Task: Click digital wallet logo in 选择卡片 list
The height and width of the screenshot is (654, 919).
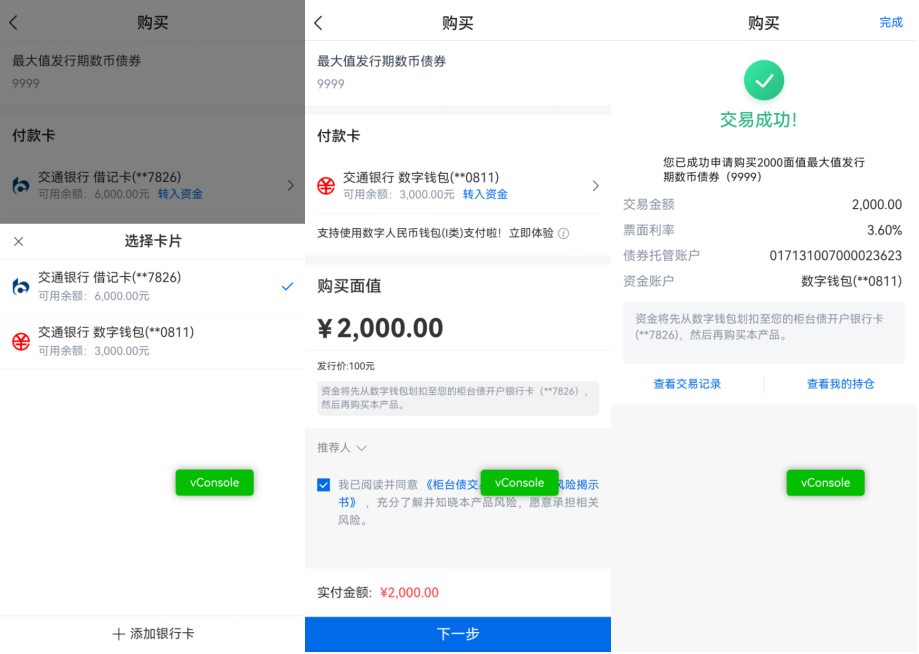Action: pos(21,341)
